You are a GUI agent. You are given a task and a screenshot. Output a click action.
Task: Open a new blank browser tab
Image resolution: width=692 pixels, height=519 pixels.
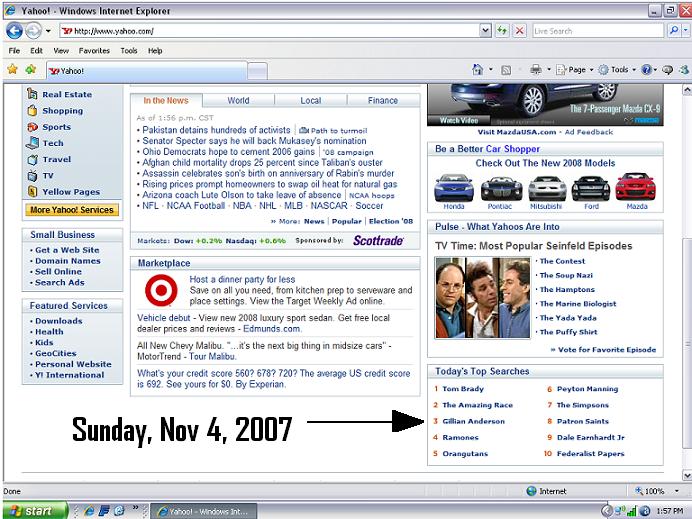pos(257,71)
